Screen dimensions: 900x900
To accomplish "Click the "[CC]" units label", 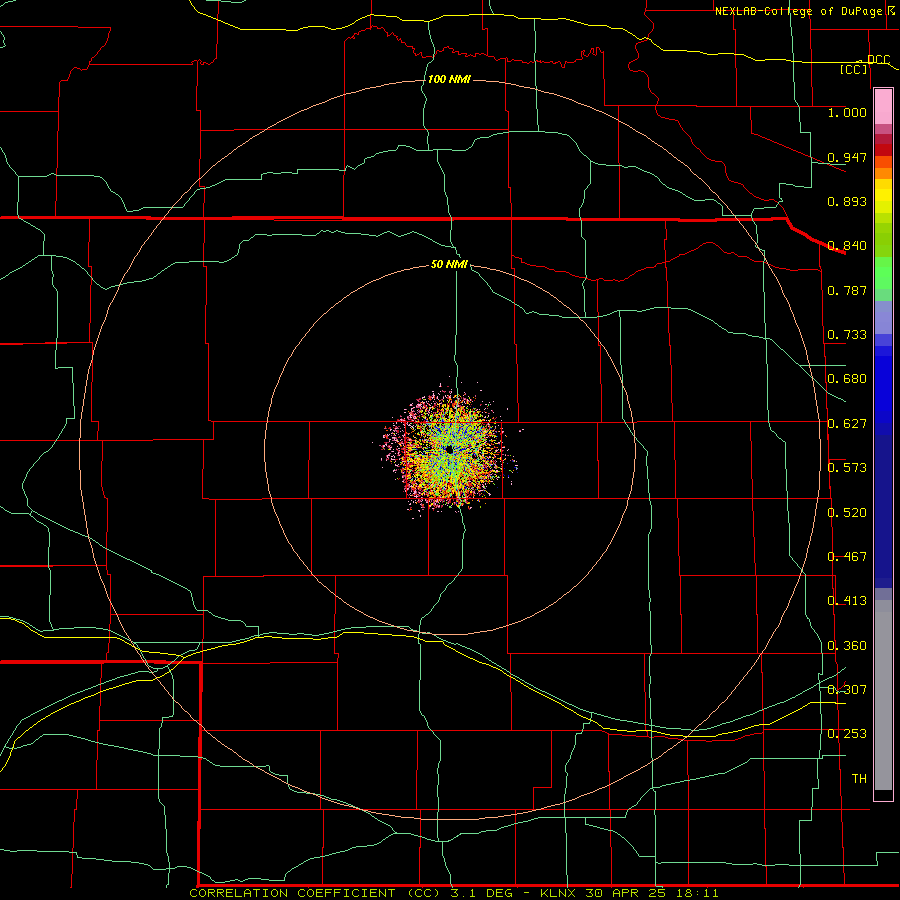I will [x=854, y=69].
